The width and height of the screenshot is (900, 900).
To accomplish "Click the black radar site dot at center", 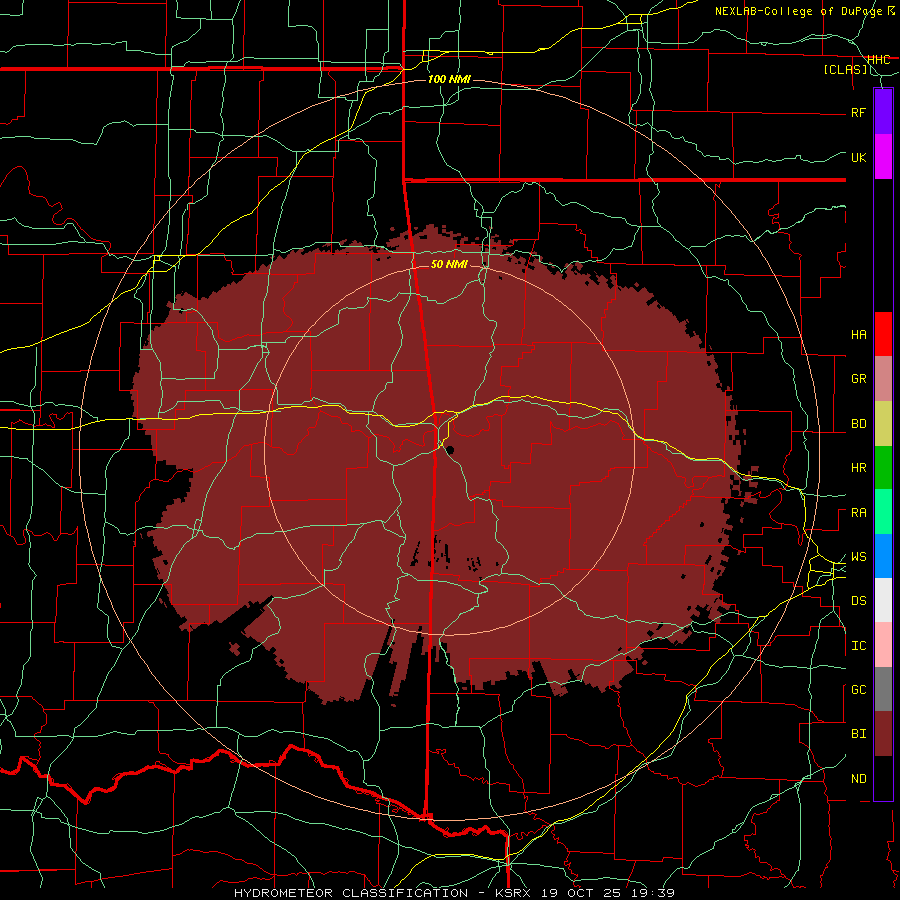I will (x=450, y=450).
